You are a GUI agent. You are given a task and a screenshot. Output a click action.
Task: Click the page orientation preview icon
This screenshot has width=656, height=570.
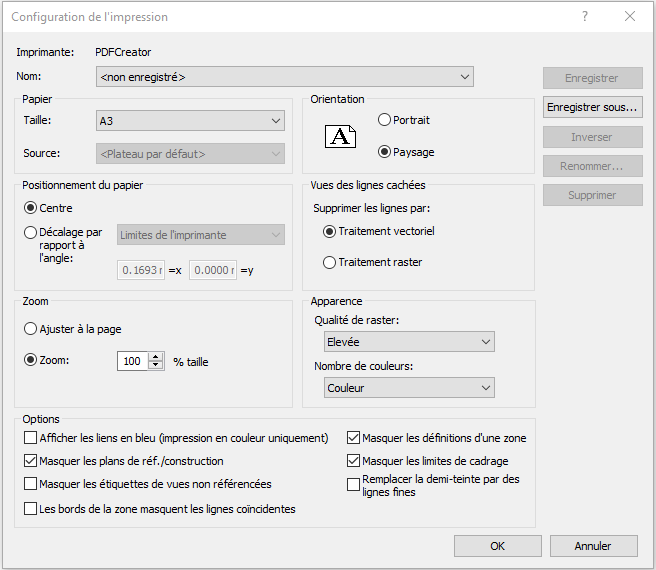coord(342,137)
